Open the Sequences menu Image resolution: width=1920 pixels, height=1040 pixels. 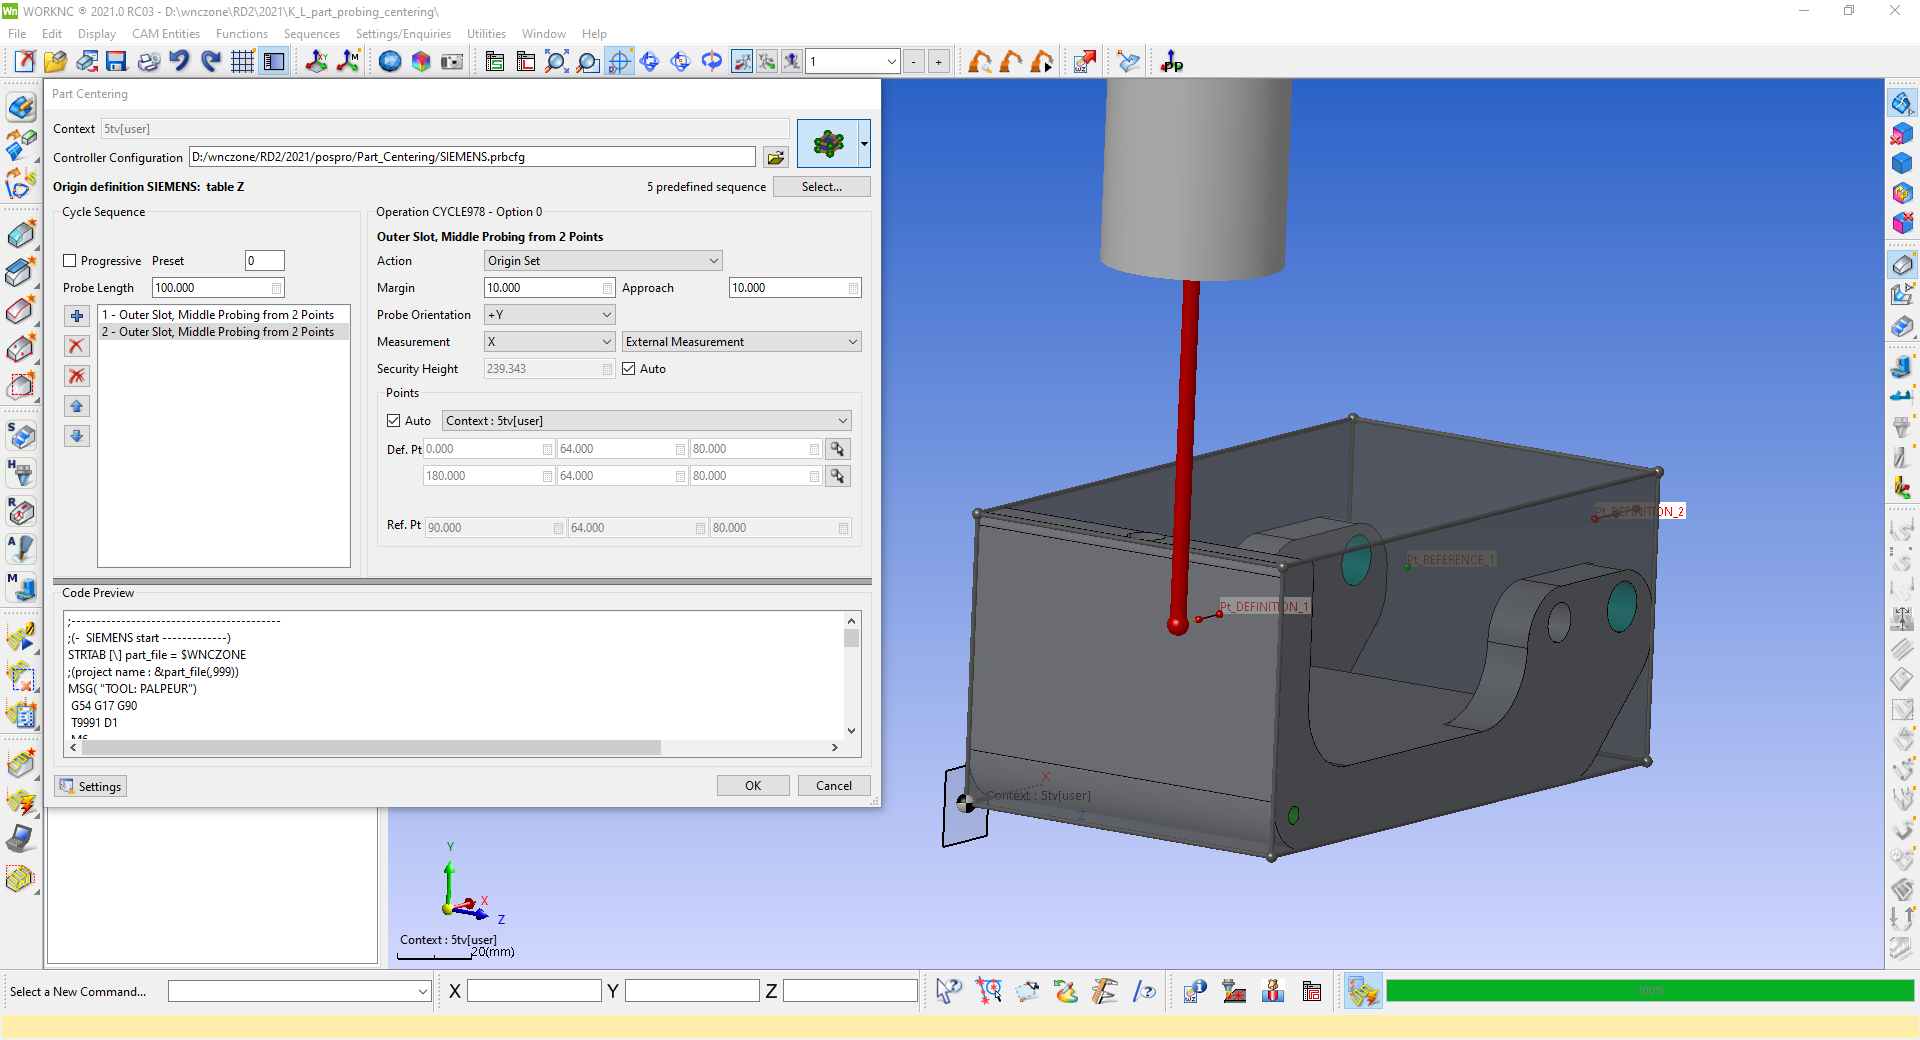(312, 34)
